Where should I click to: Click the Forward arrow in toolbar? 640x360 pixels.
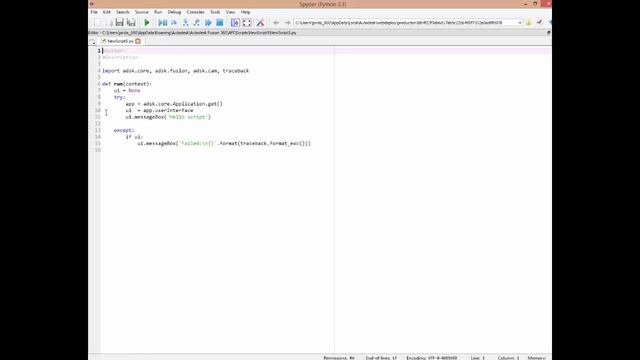(287, 23)
